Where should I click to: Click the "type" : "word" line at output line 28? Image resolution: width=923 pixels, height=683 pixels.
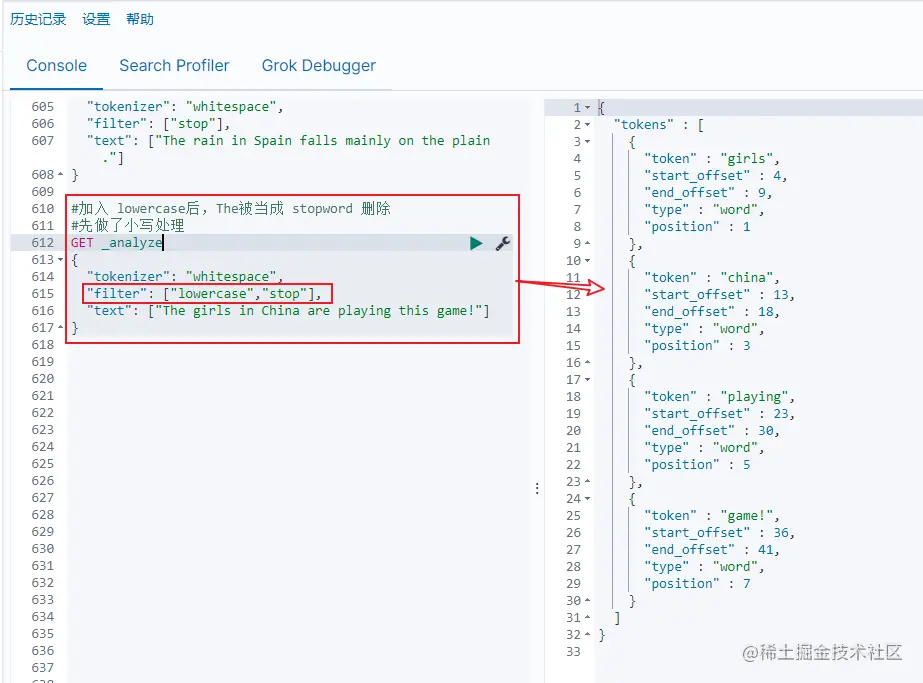click(704, 566)
